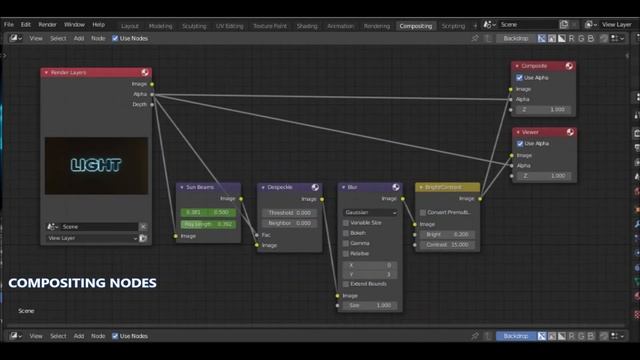Collapse the Viewer node
Viewport: 640px width, 360px height.
point(518,132)
